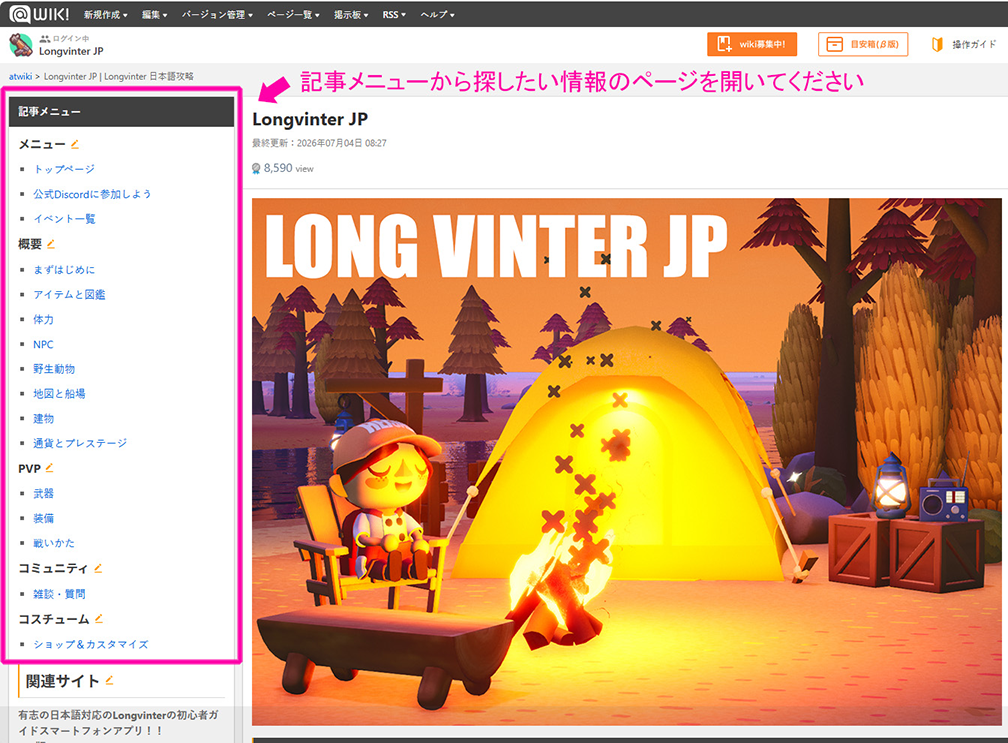Click the @WIKI logo
This screenshot has height=743, width=1008.
(x=40, y=13)
